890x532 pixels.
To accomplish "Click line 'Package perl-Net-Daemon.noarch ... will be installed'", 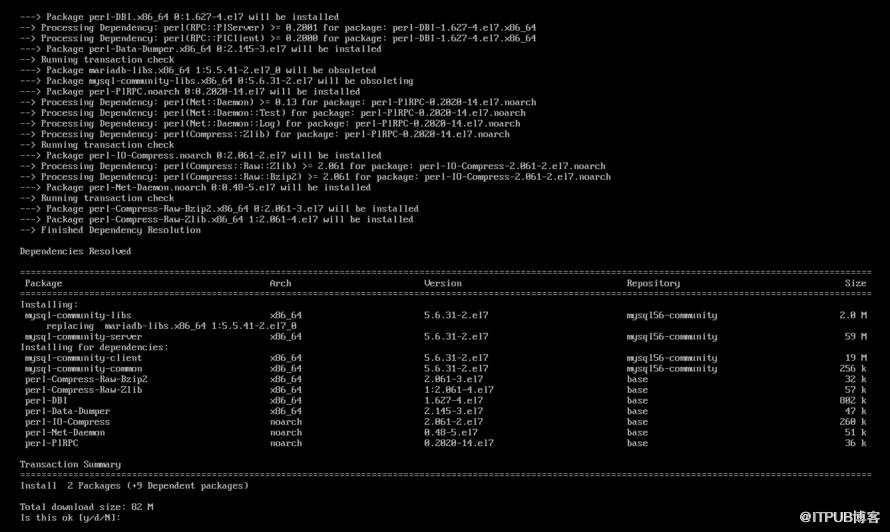I will [195, 187].
